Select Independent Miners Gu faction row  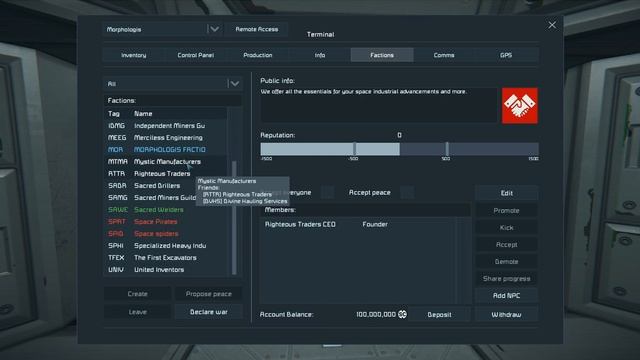click(165, 126)
